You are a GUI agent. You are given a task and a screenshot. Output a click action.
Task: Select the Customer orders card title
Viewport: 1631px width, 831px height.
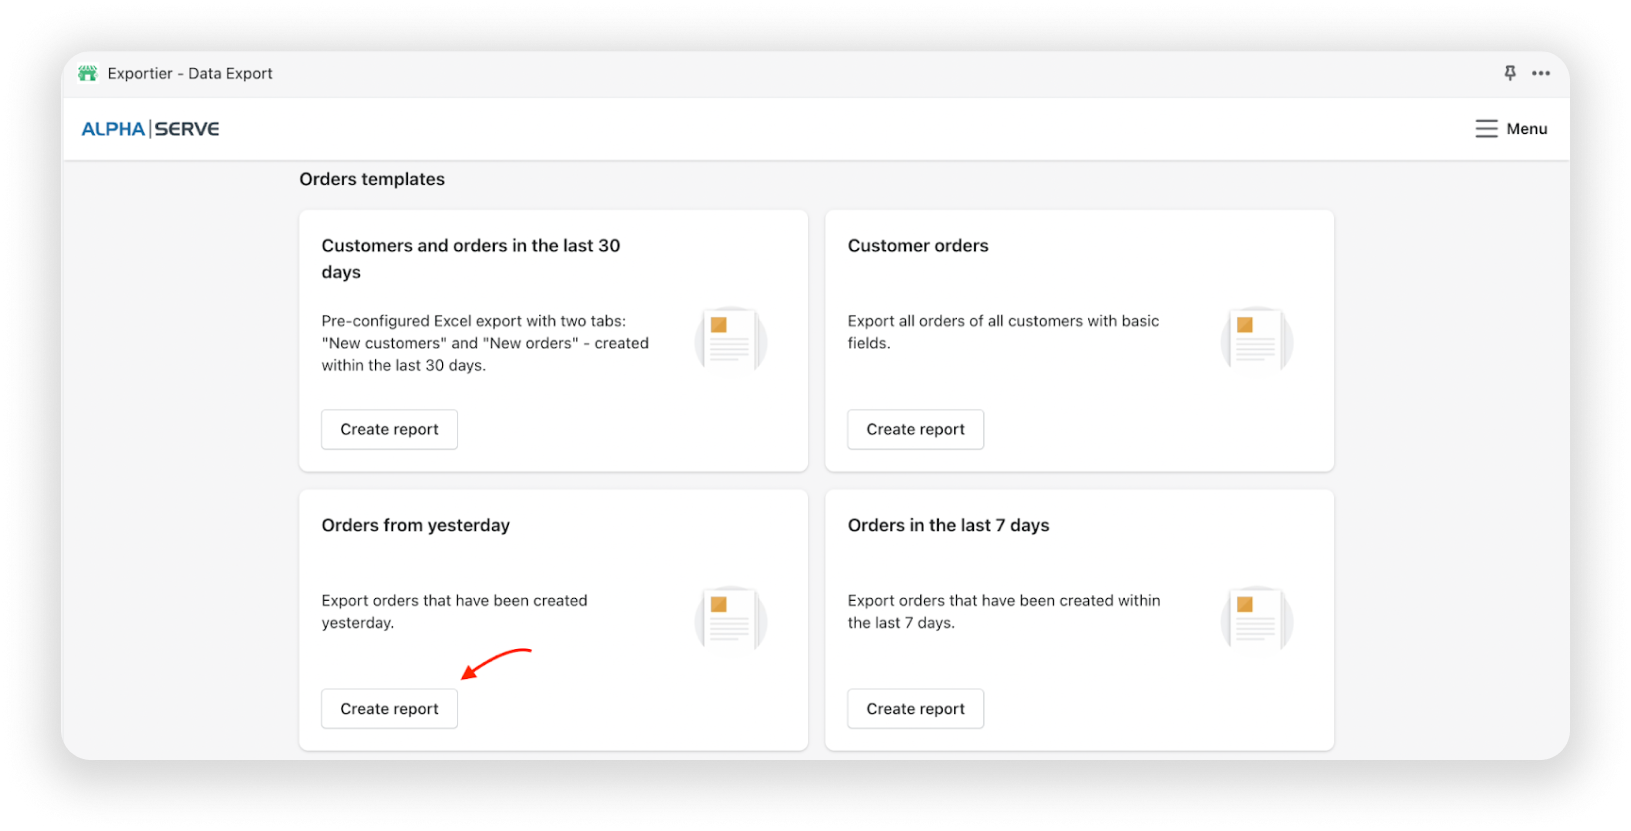(917, 246)
